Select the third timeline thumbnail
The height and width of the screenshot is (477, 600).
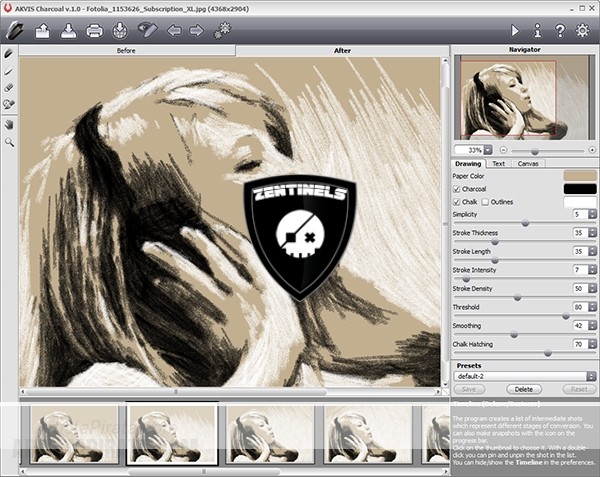270,434
